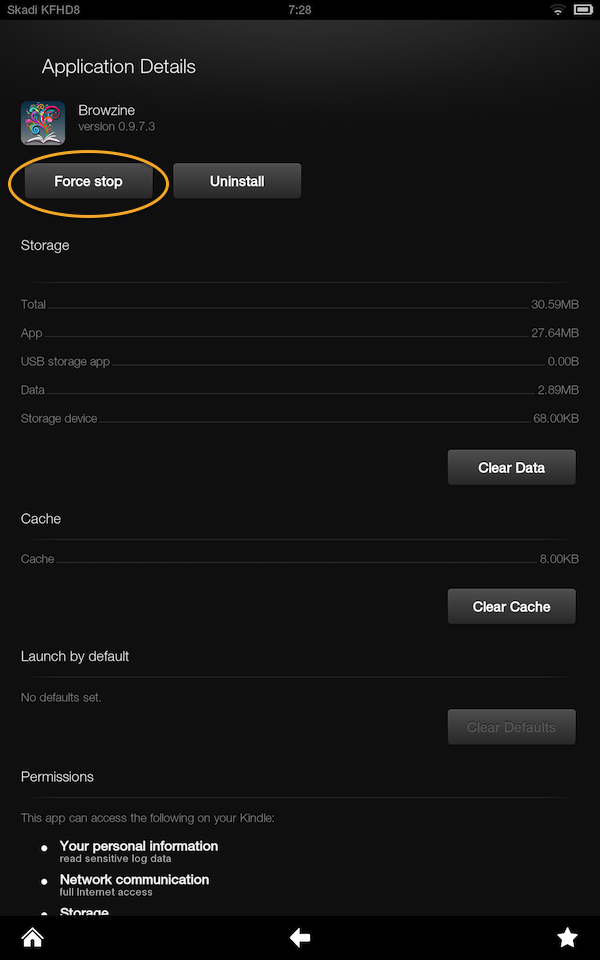The width and height of the screenshot is (600, 960).
Task: Clear Cache for Browzine
Action: tap(511, 606)
